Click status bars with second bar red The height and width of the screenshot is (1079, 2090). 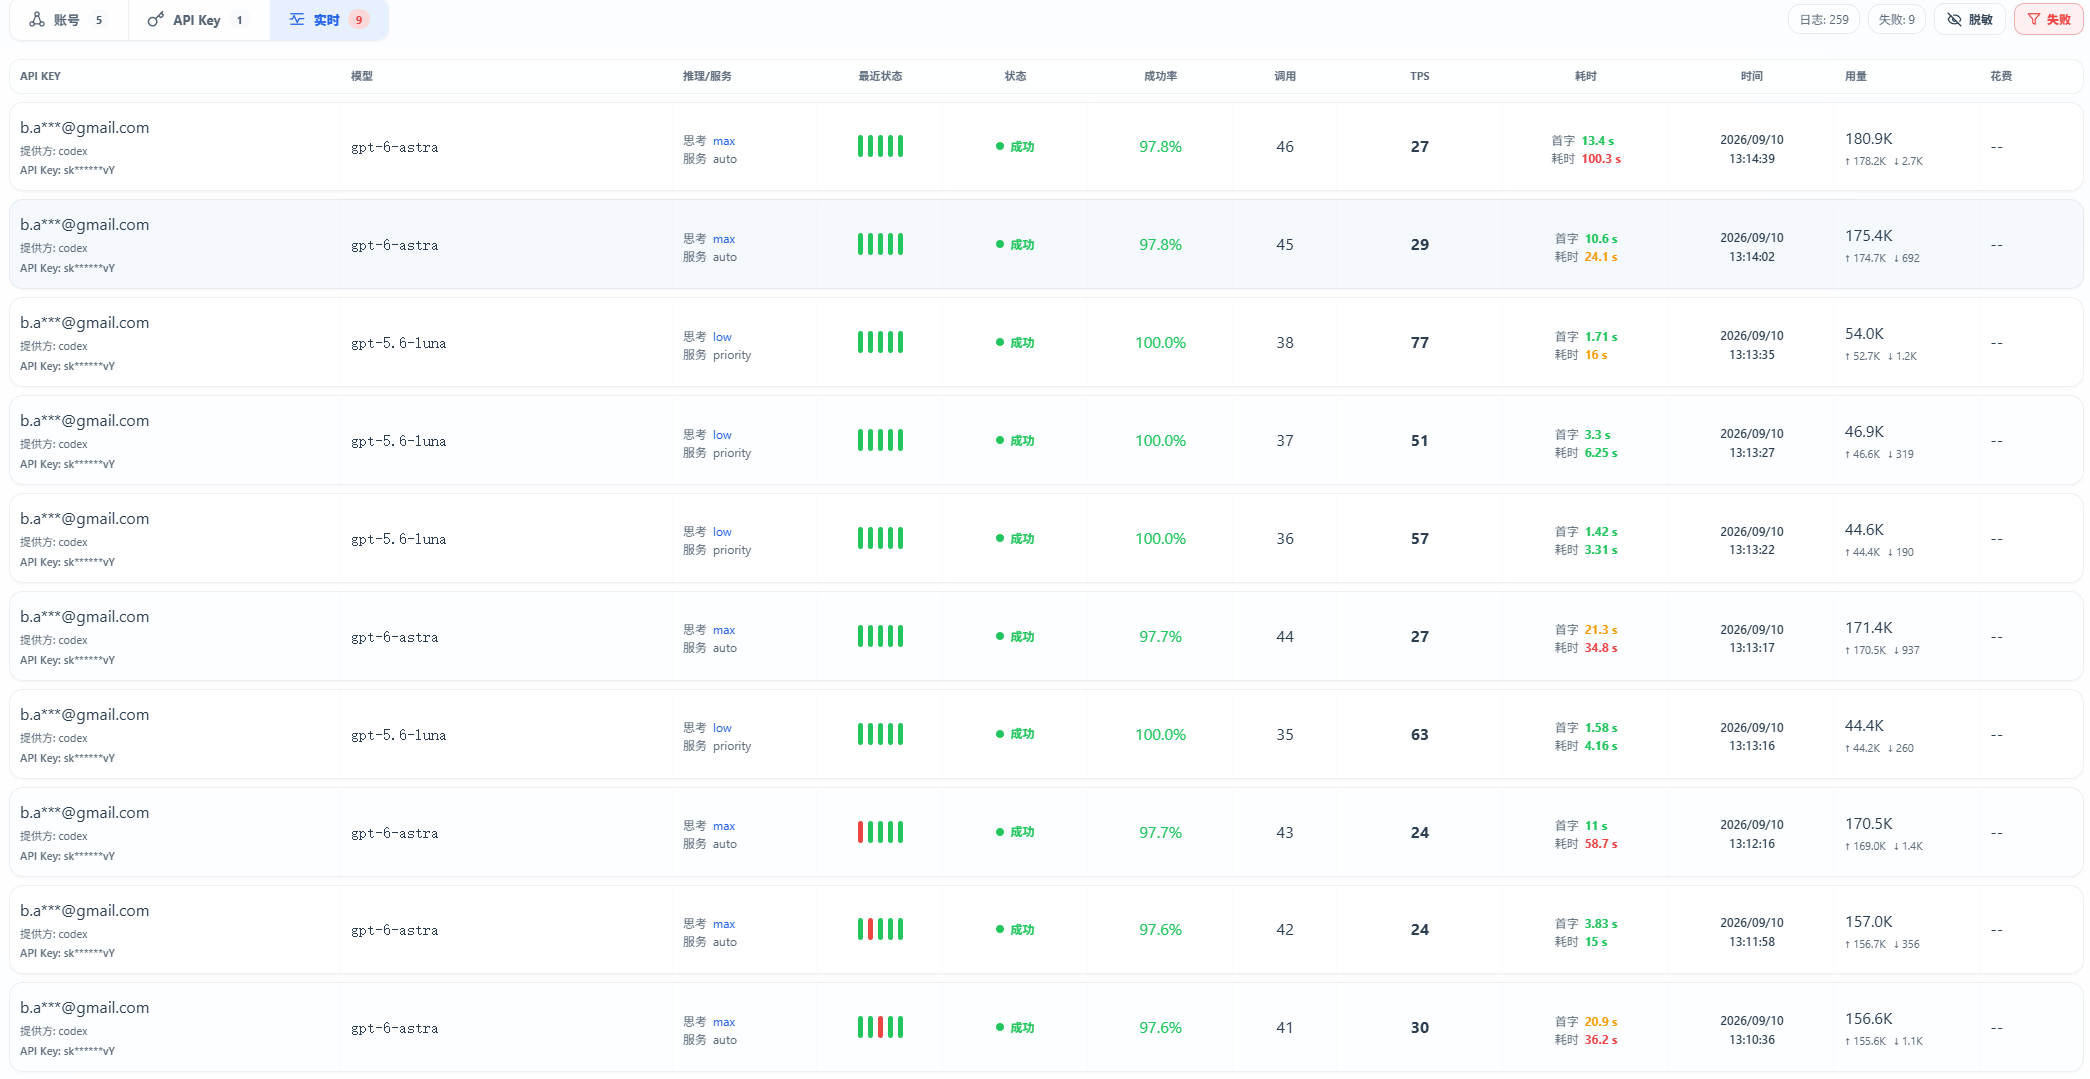880,930
